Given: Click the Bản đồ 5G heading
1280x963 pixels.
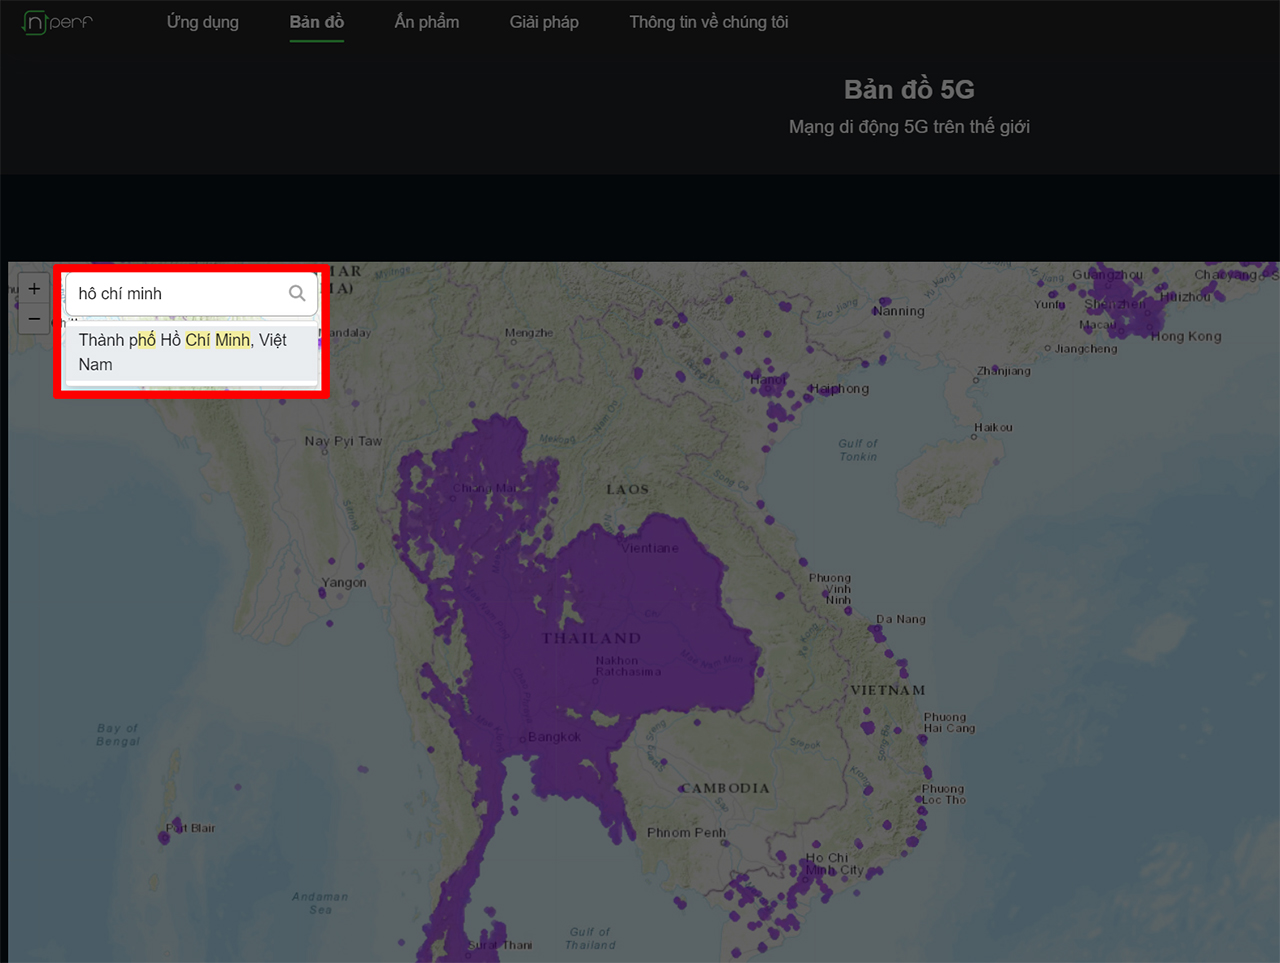Looking at the screenshot, I should coord(909,90).
